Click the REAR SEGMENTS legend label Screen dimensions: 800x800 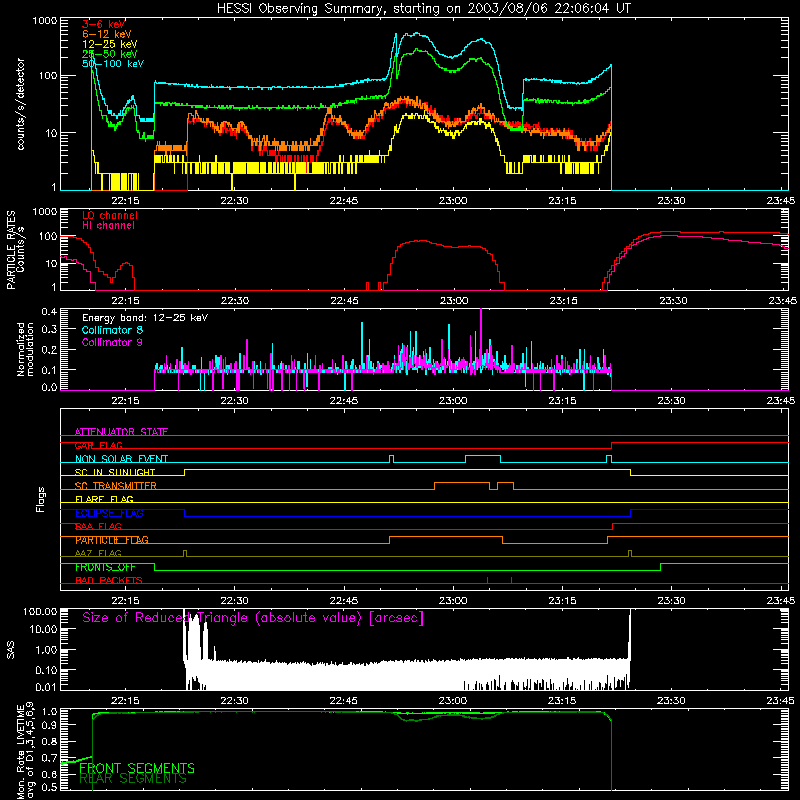[133, 779]
